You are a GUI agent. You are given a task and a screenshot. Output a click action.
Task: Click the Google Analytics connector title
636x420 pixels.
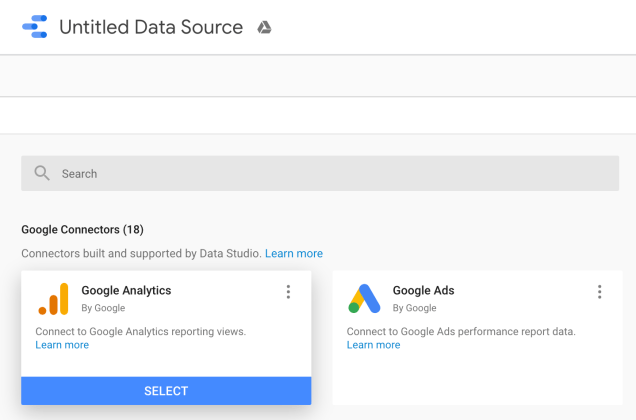tap(126, 291)
